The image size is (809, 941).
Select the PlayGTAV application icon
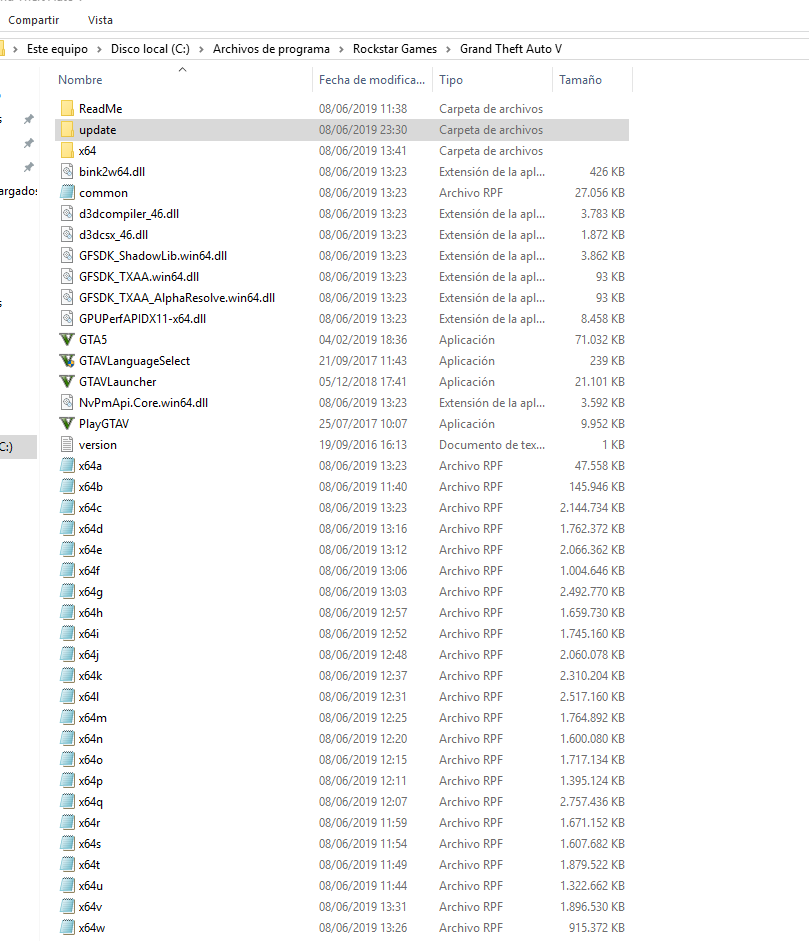click(x=67, y=424)
